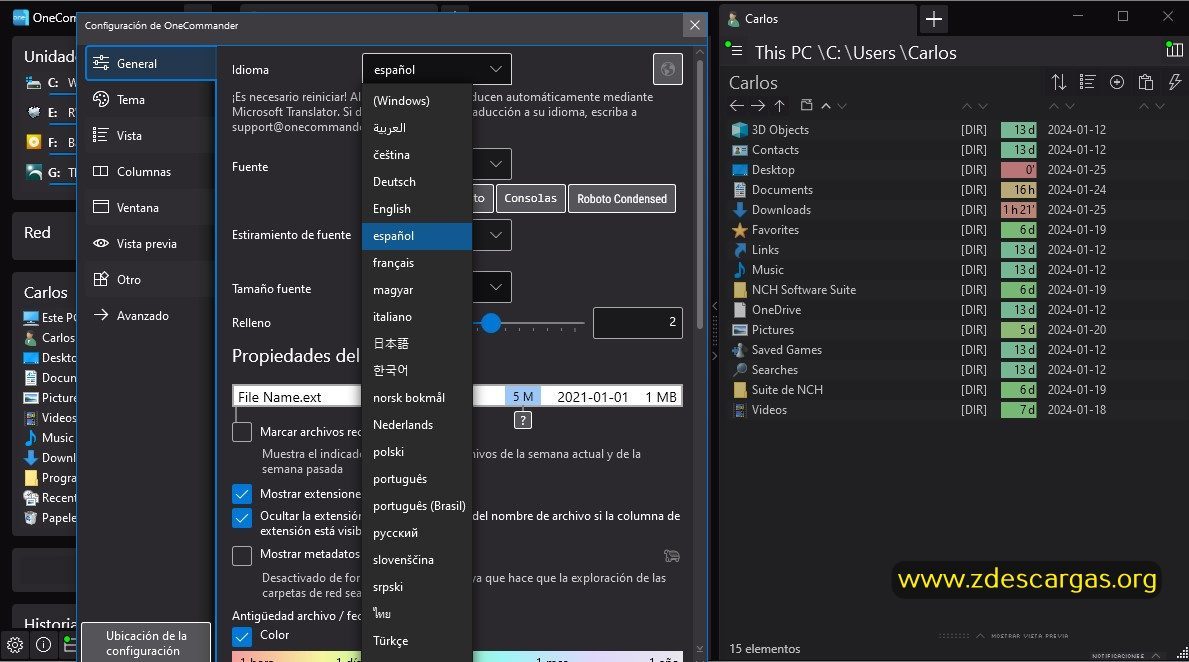Switch to the Vista settings tab

[x=150, y=135]
